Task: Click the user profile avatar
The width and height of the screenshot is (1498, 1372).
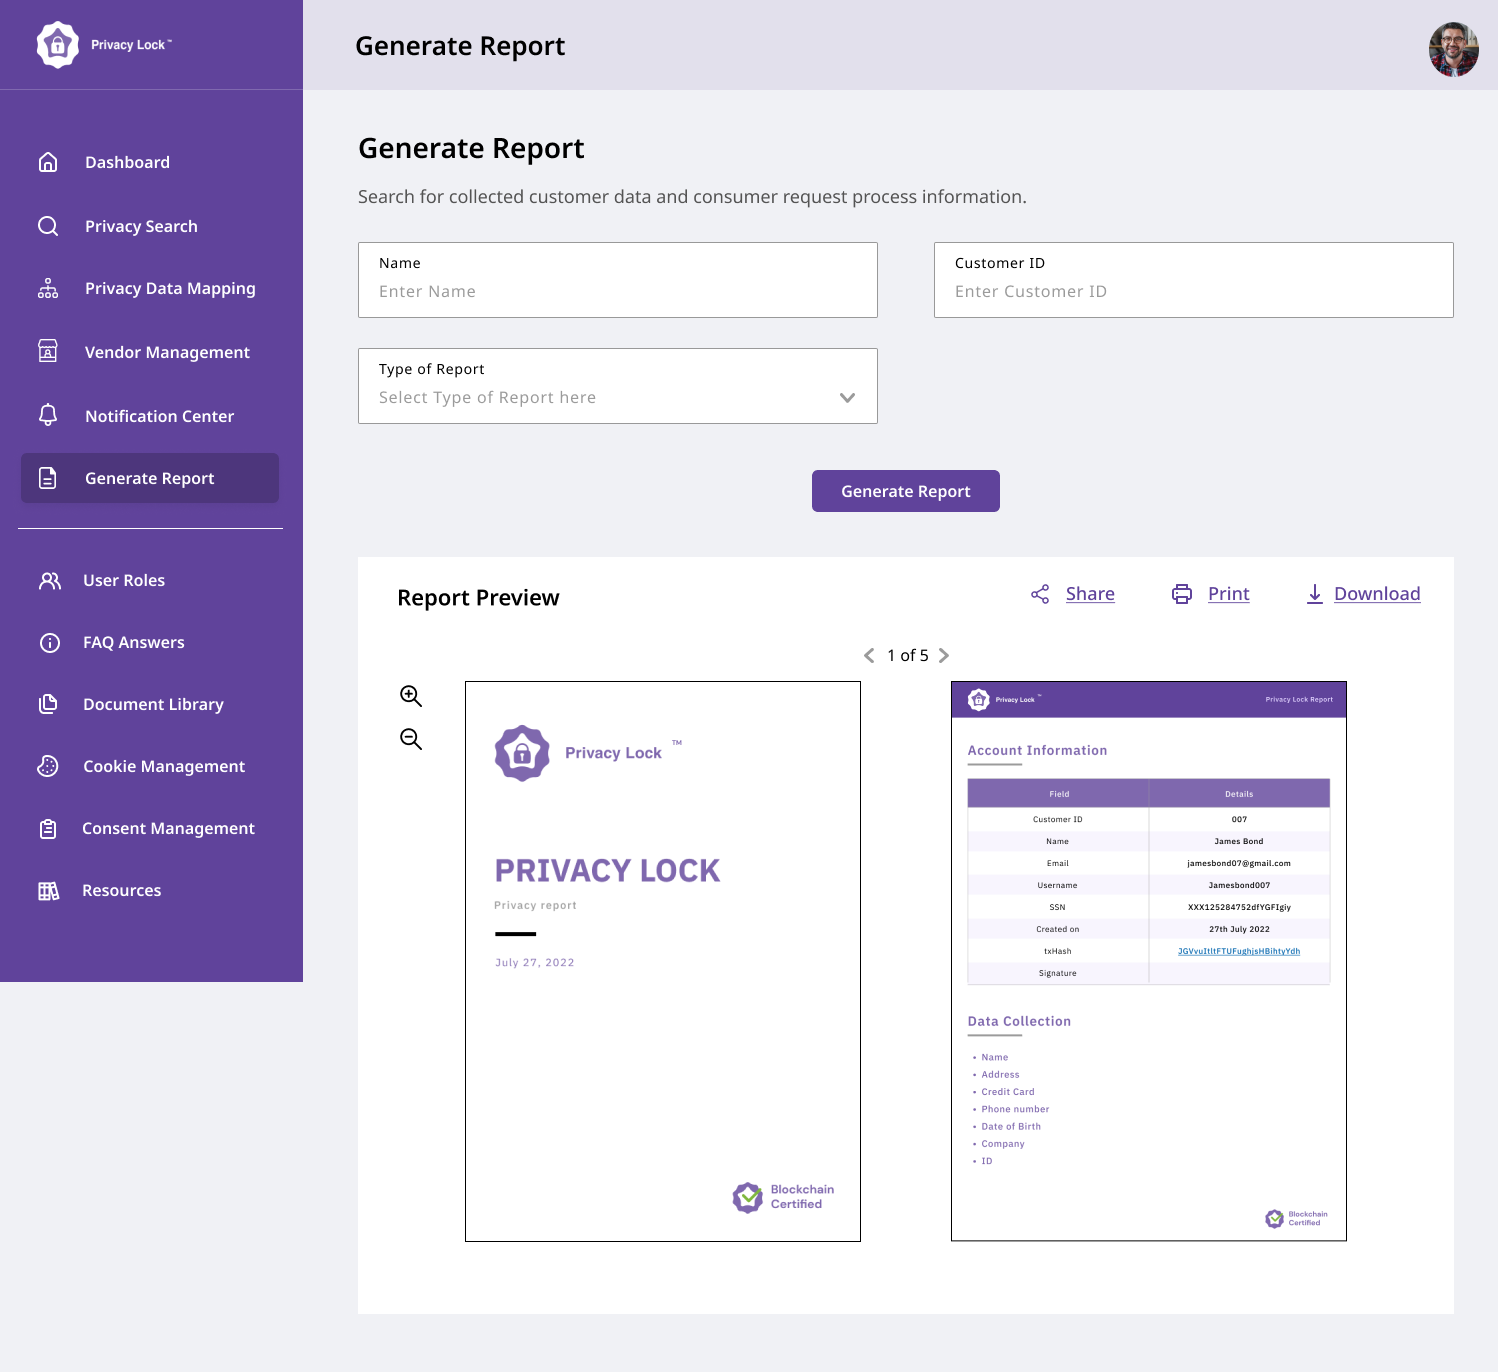Action: click(1455, 48)
